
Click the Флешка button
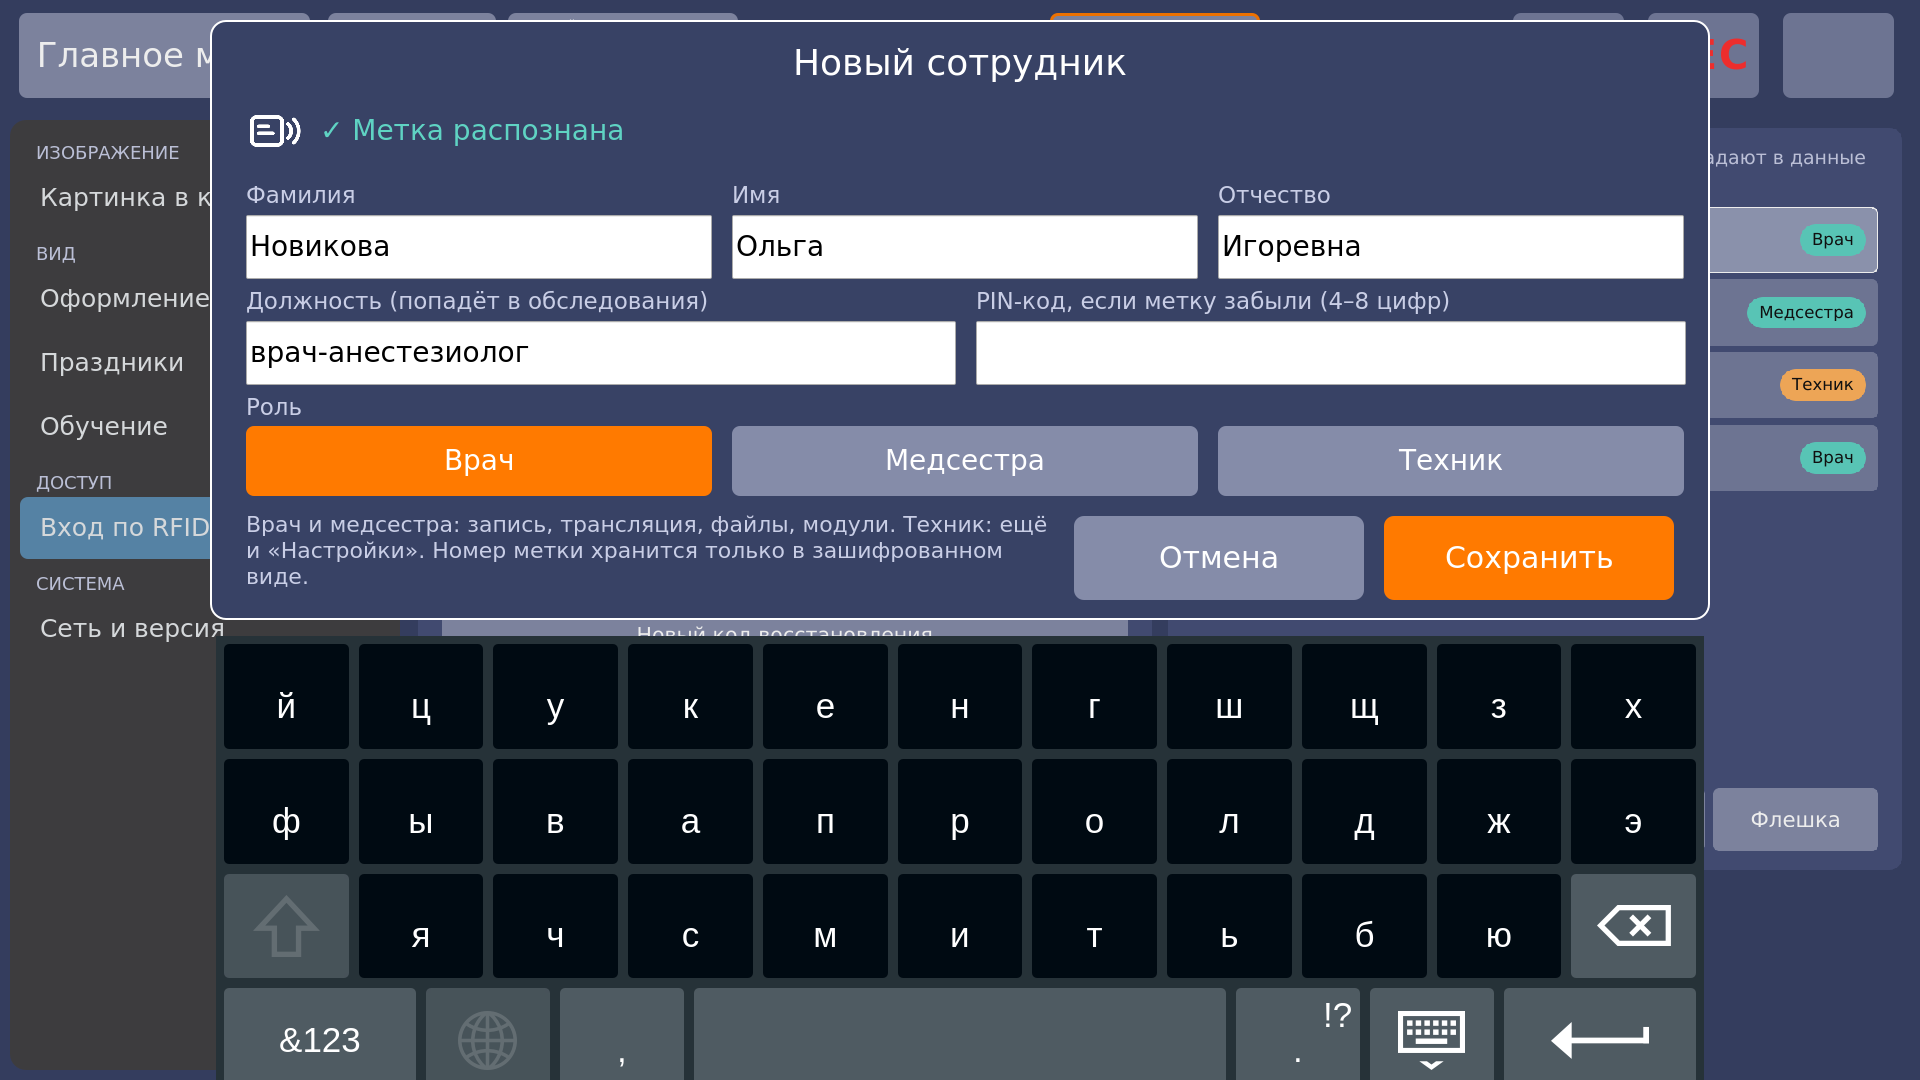click(1795, 820)
